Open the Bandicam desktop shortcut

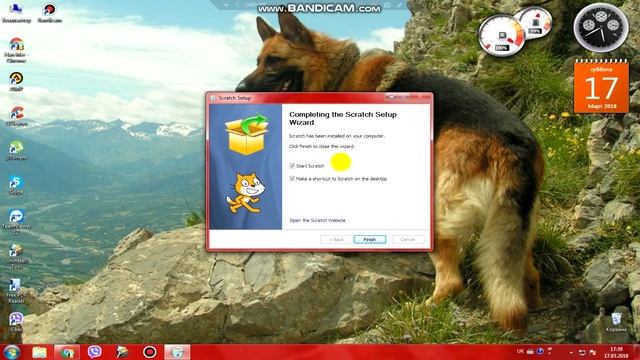pos(49,12)
